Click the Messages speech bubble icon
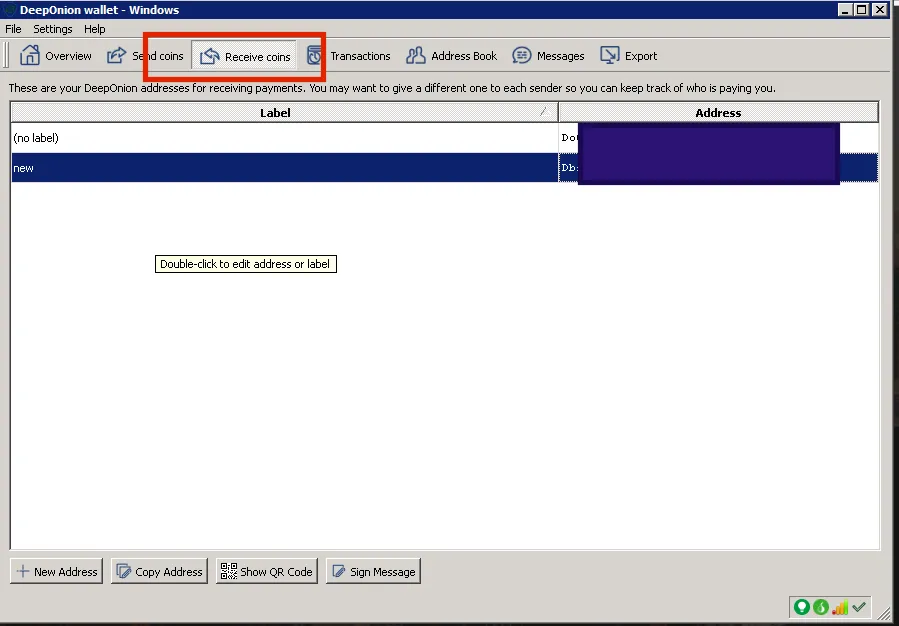Screen dimensions: 899x626 point(522,56)
